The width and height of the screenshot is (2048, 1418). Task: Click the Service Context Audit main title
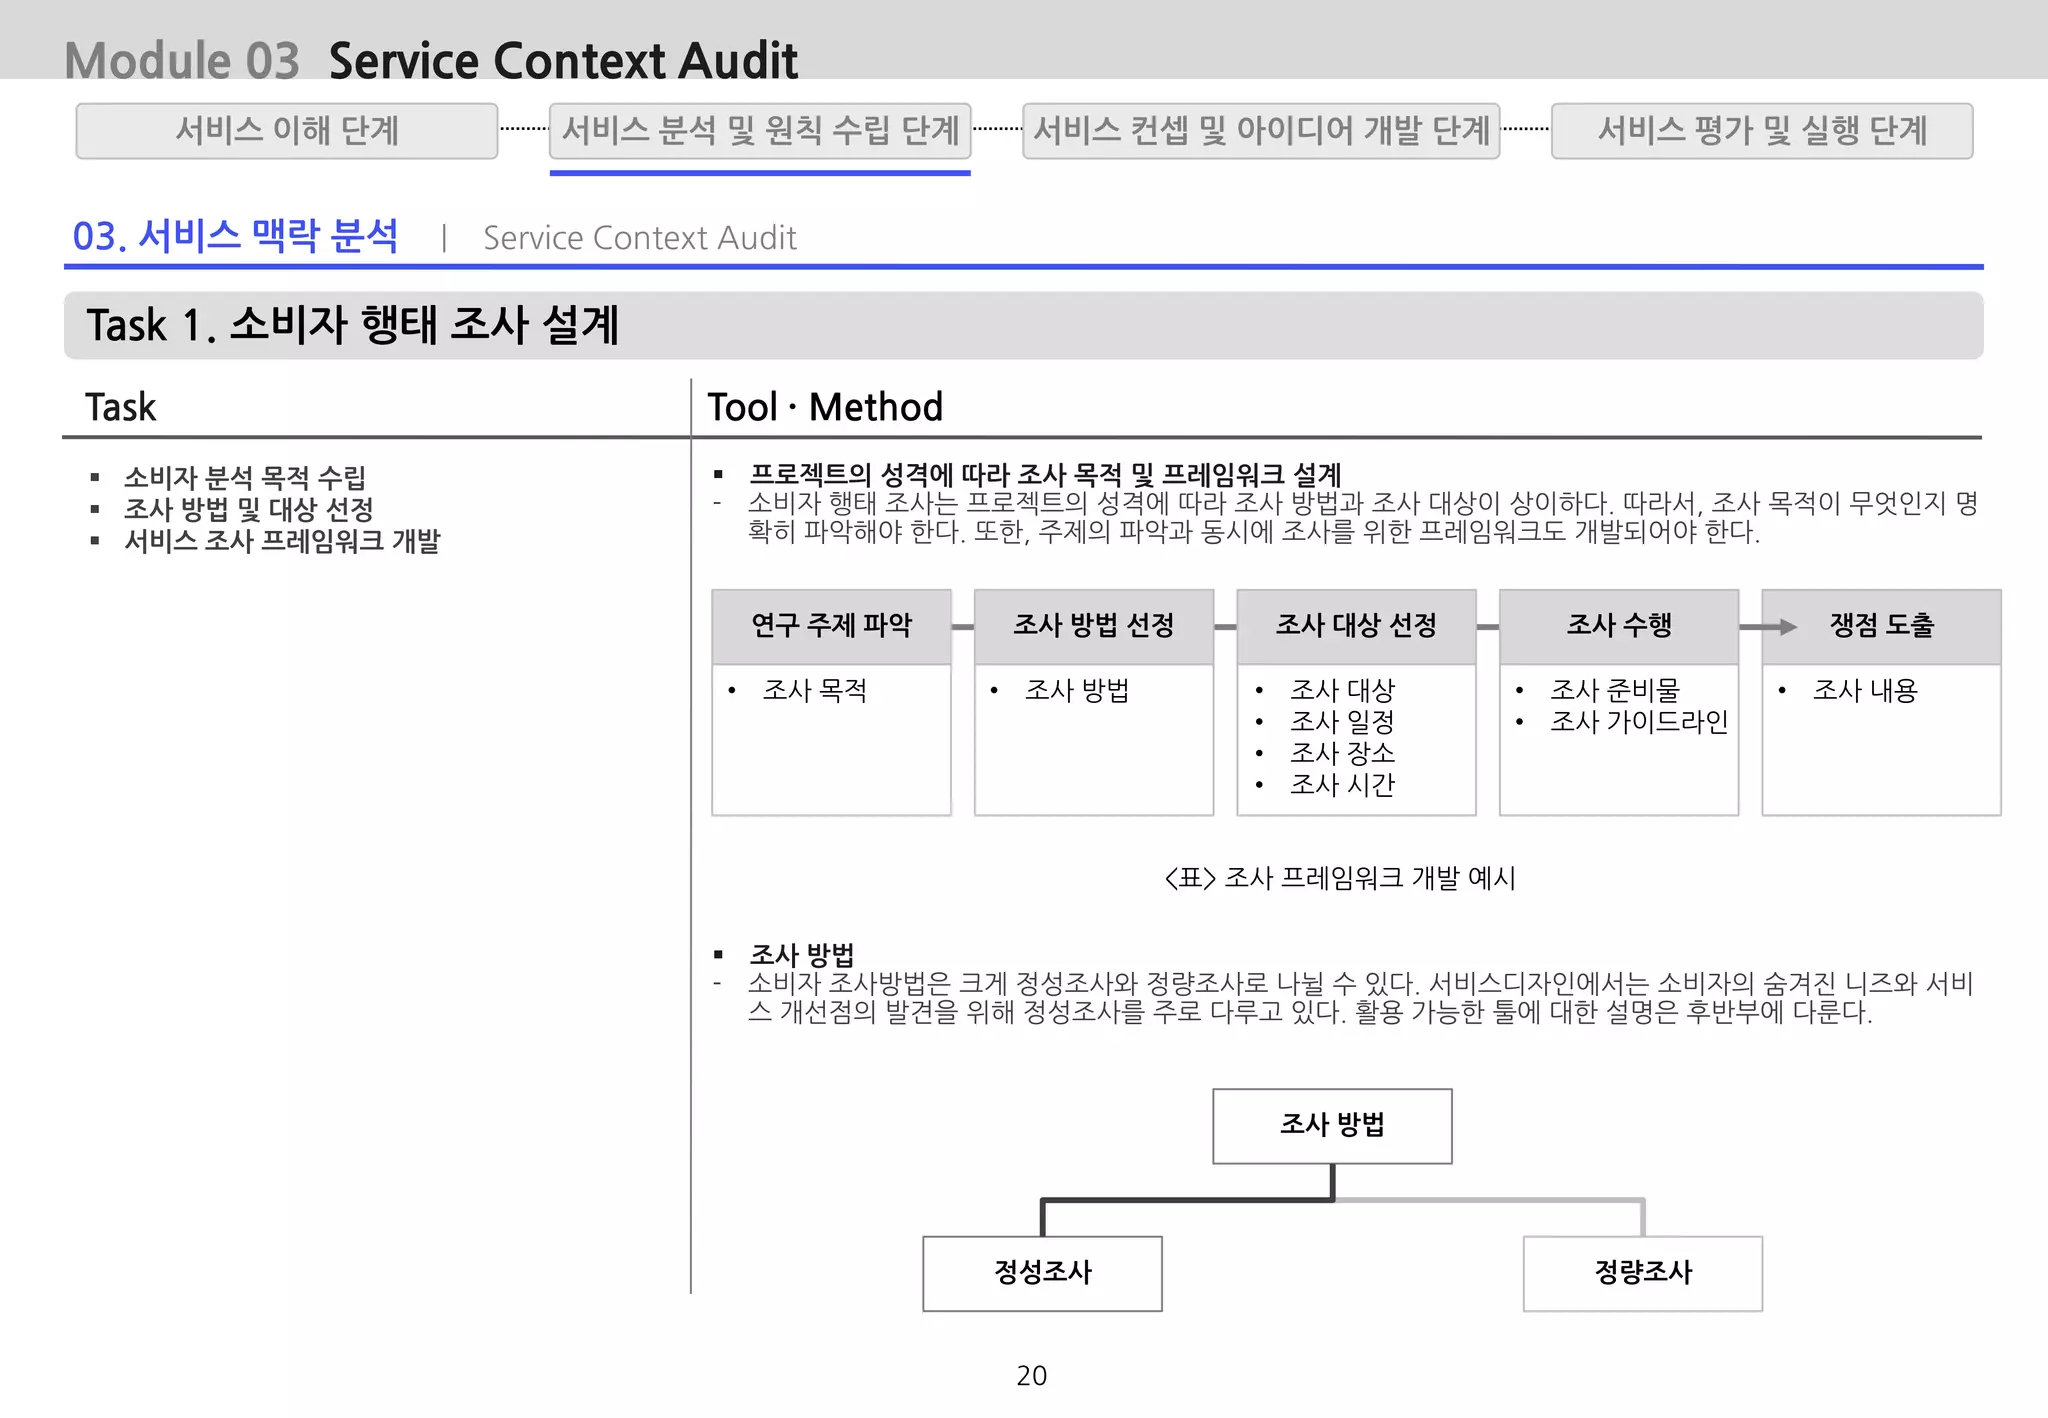click(563, 60)
